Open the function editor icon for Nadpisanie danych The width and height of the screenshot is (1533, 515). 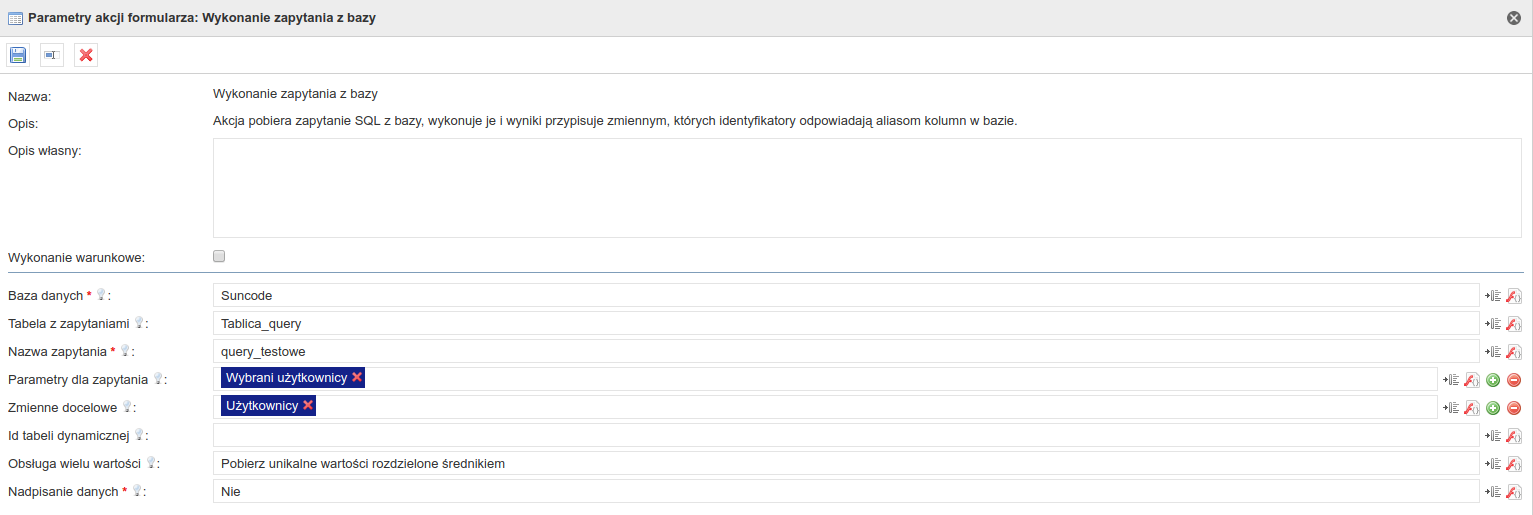click(1514, 492)
